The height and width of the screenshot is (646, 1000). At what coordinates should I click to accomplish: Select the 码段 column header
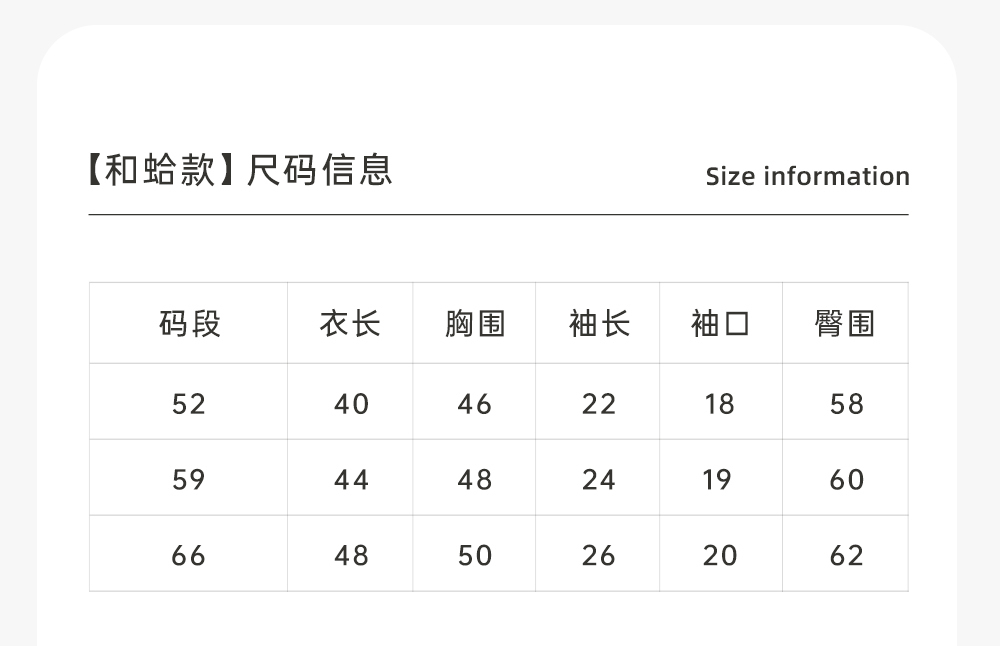pos(189,324)
